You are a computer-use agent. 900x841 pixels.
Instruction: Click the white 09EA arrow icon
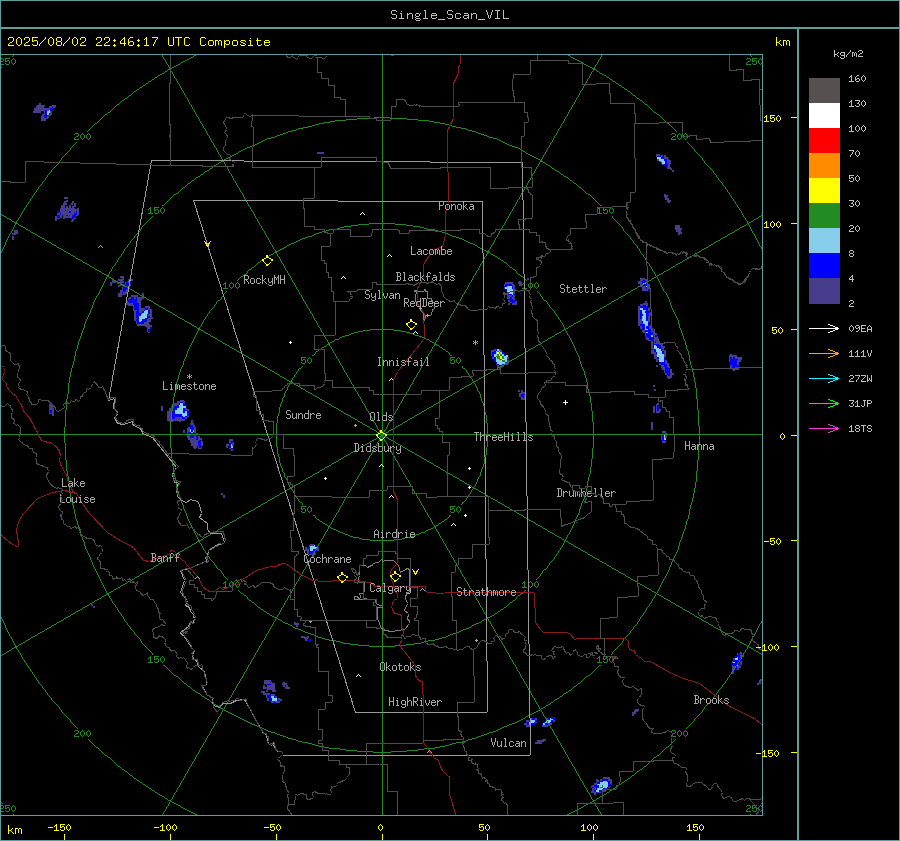click(x=824, y=328)
